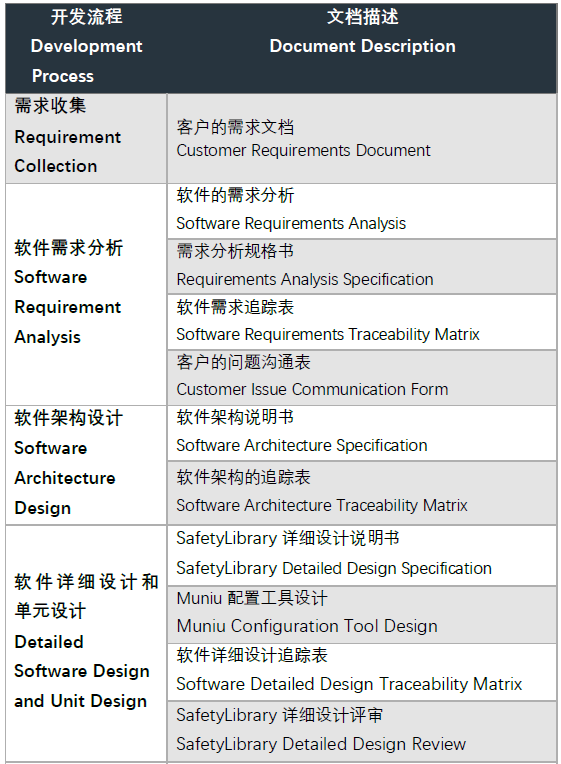Click the SafetyLibrary Detailed Design Review cell

[x=362, y=731]
